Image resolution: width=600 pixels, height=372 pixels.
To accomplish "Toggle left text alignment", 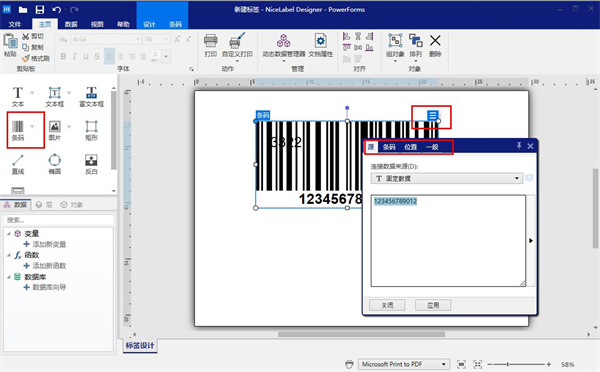I will (x=109, y=57).
